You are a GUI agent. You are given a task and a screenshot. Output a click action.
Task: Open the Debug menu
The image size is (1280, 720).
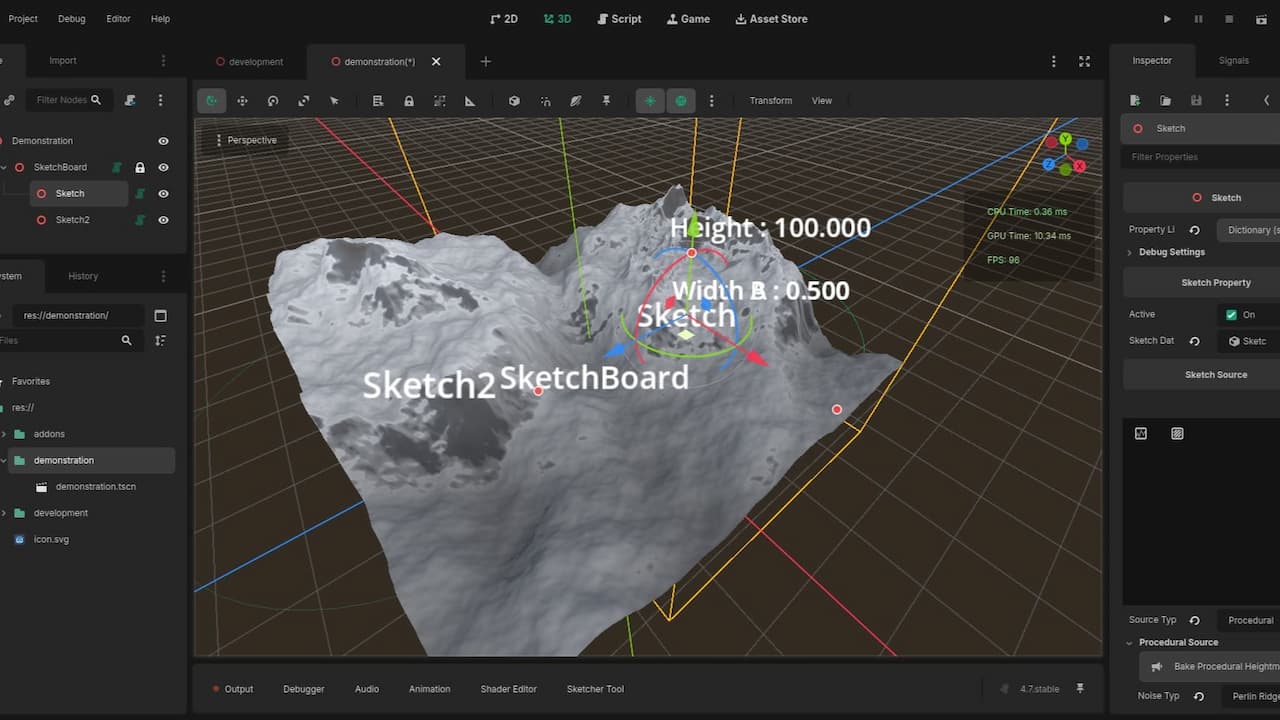click(72, 19)
